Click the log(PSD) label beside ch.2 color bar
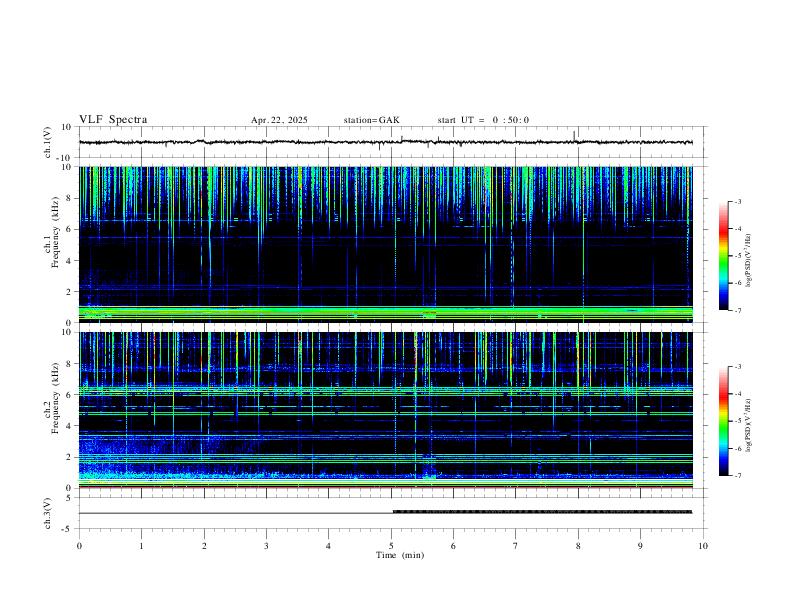Image resolution: width=792 pixels, height=612 pixels. click(x=748, y=425)
